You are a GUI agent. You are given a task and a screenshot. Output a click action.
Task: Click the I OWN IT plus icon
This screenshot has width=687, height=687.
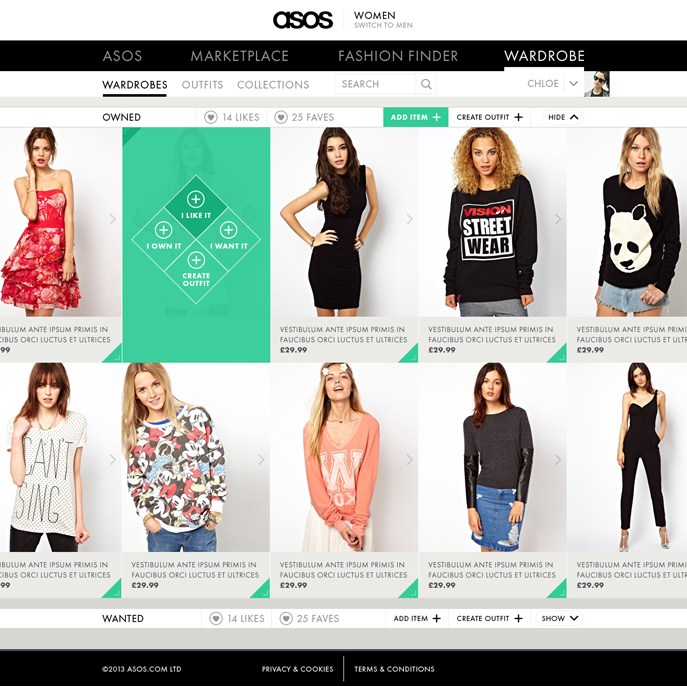coord(163,230)
